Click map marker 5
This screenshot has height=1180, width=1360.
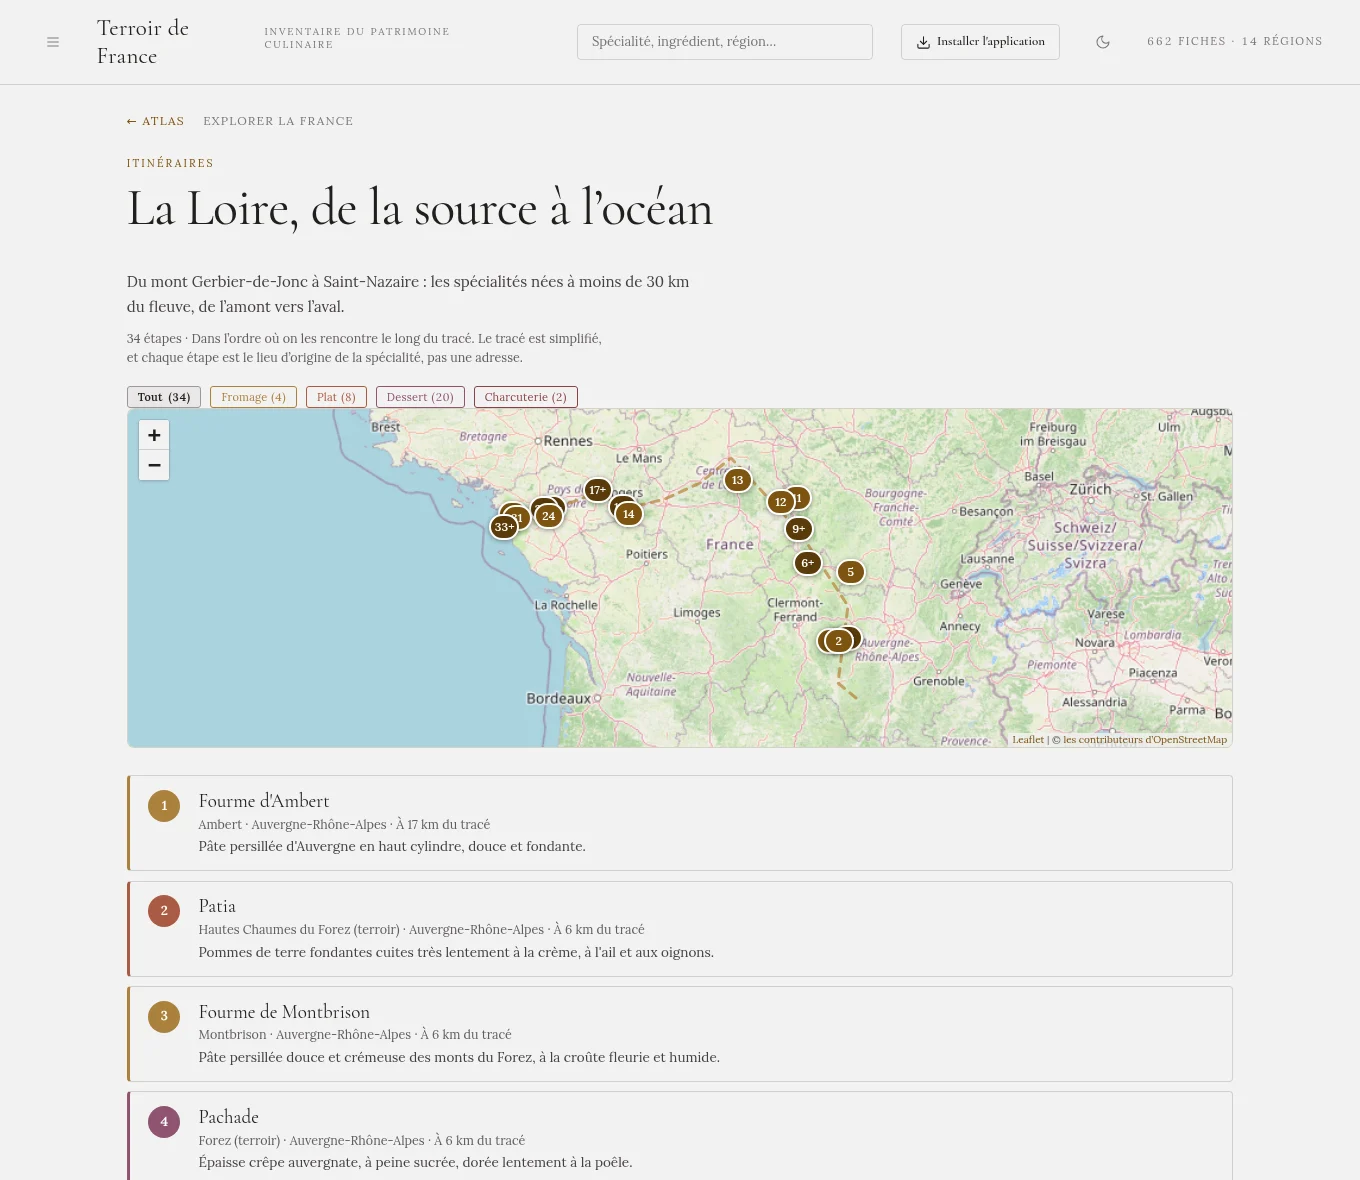(850, 572)
